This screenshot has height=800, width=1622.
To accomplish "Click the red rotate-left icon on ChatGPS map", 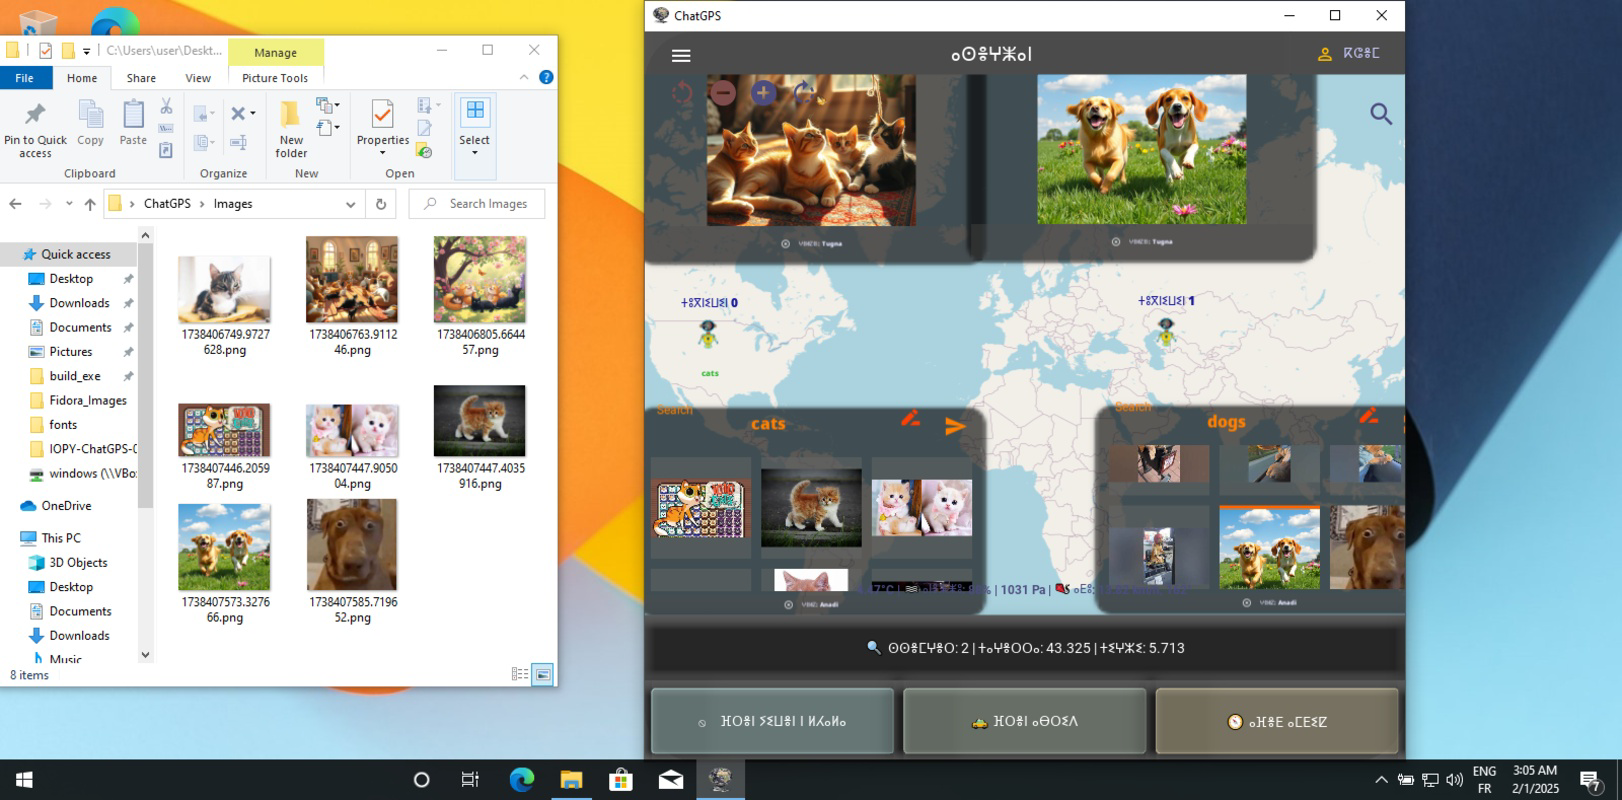I will tap(682, 94).
